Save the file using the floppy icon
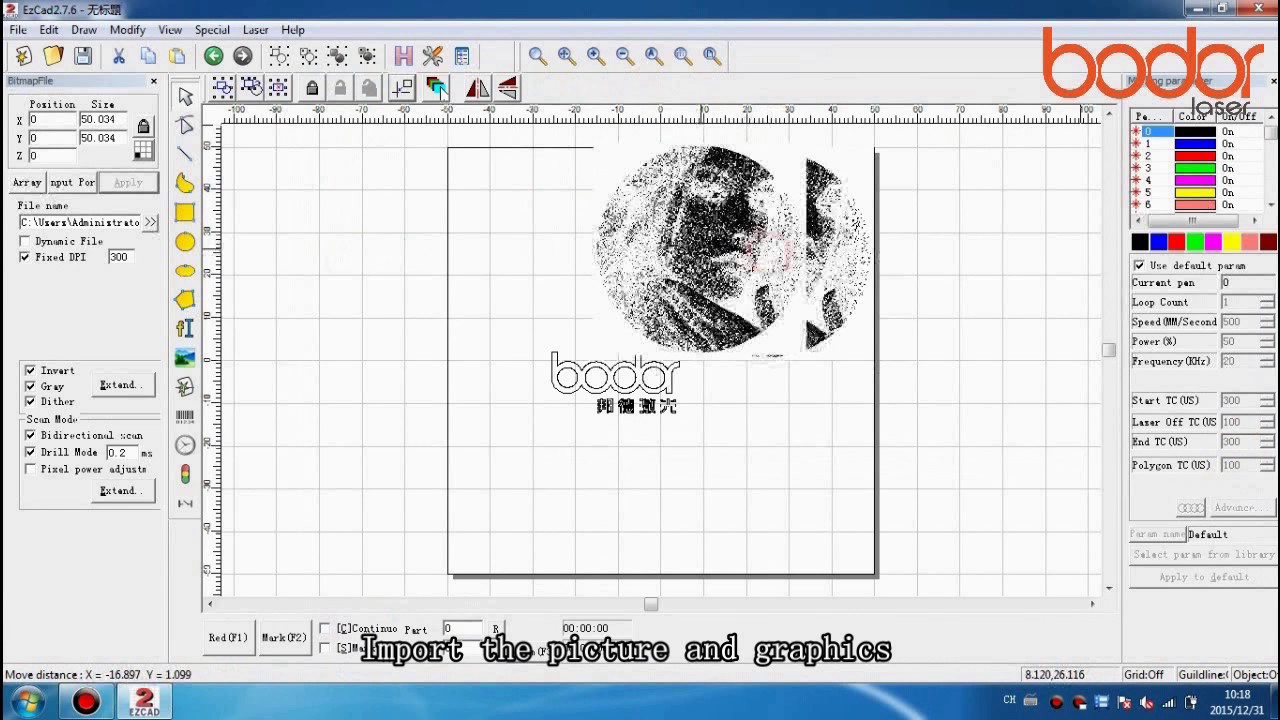This screenshot has height=720, width=1280. tap(83, 56)
